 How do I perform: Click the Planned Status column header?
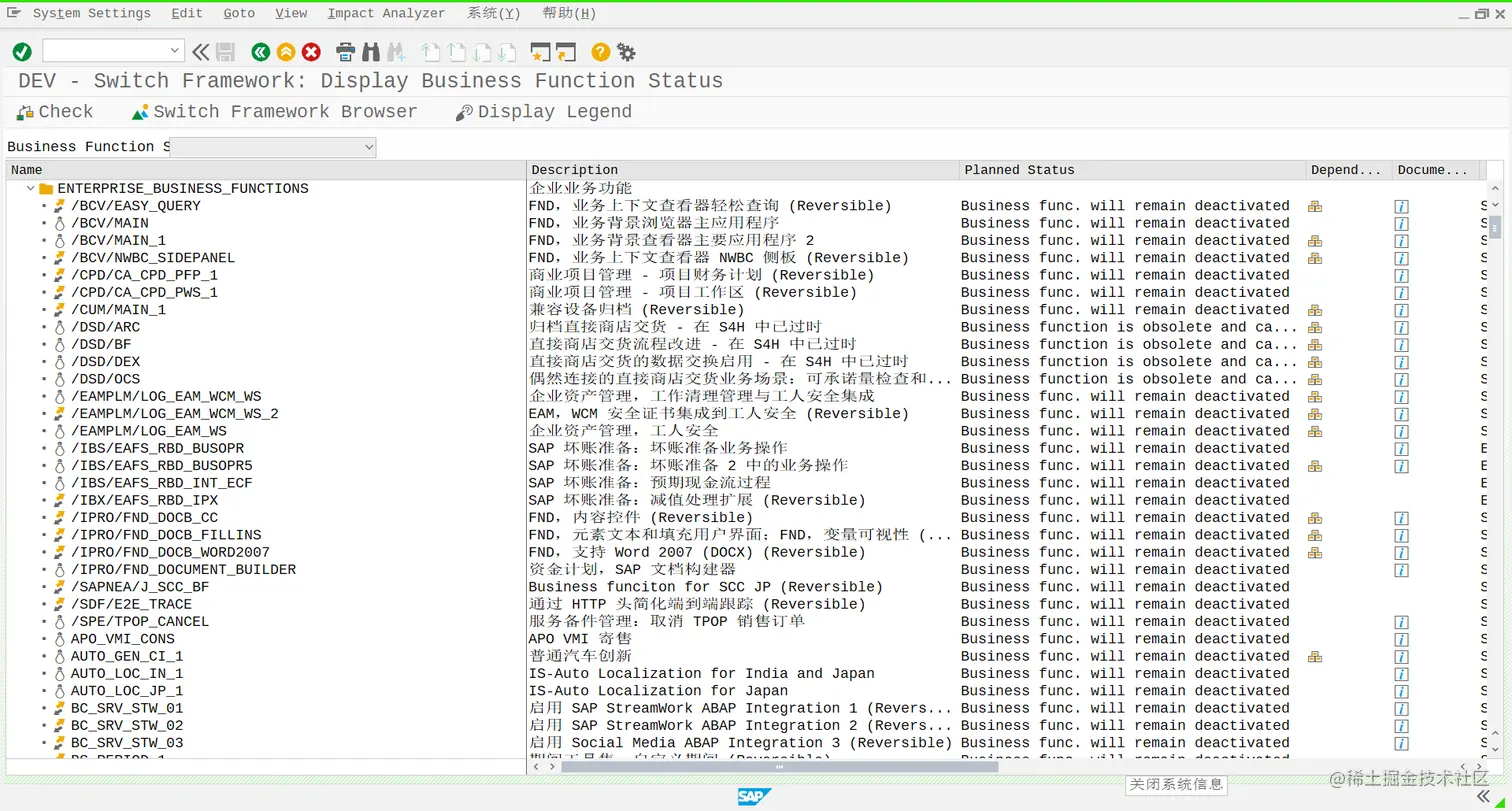coord(1132,170)
